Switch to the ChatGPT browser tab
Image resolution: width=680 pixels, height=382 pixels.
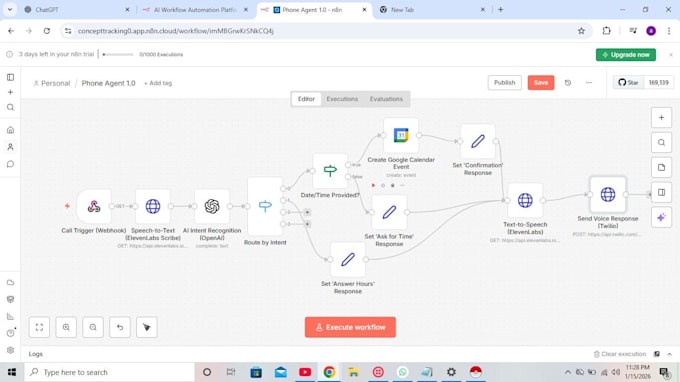tap(78, 10)
